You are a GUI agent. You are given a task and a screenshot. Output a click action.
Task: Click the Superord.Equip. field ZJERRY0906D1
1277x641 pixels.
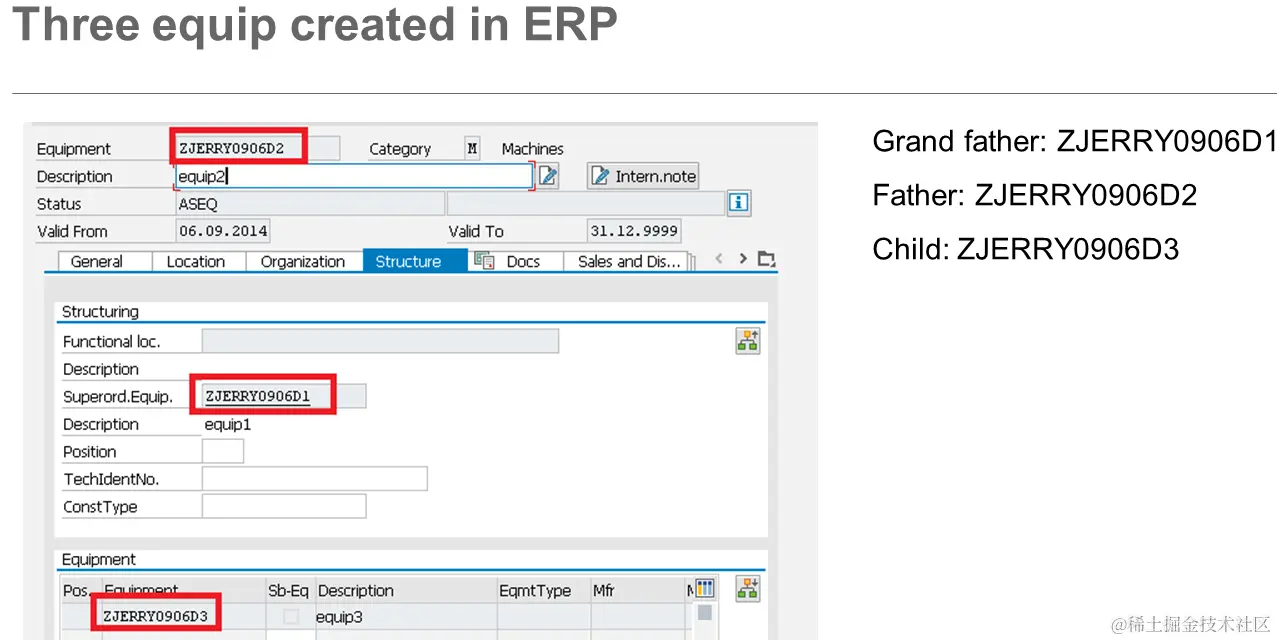pyautogui.click(x=284, y=396)
